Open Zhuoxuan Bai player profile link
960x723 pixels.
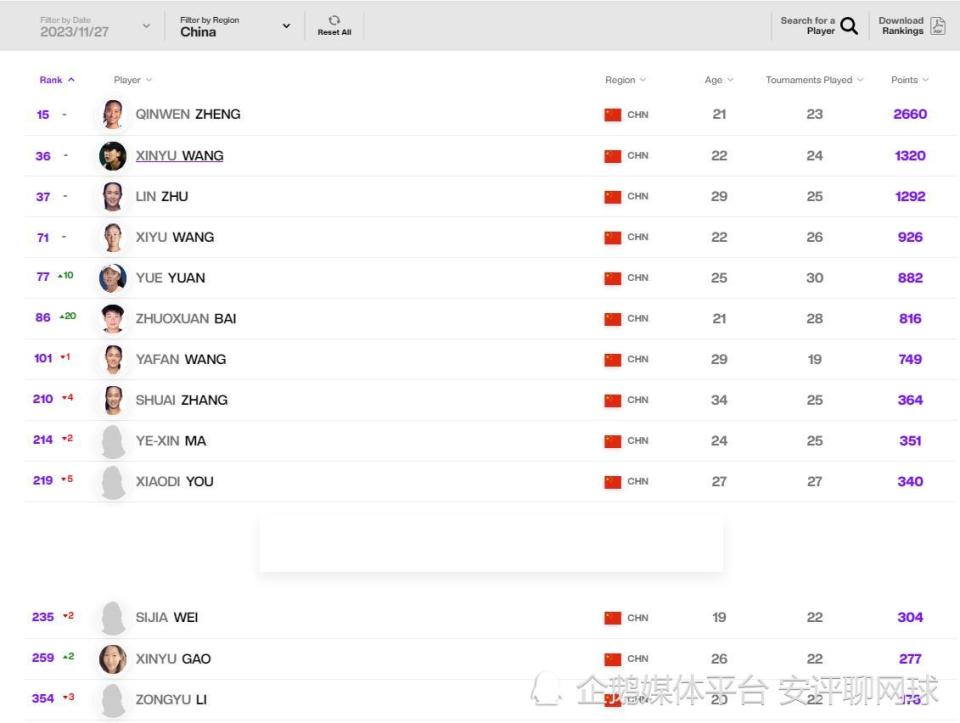186,318
